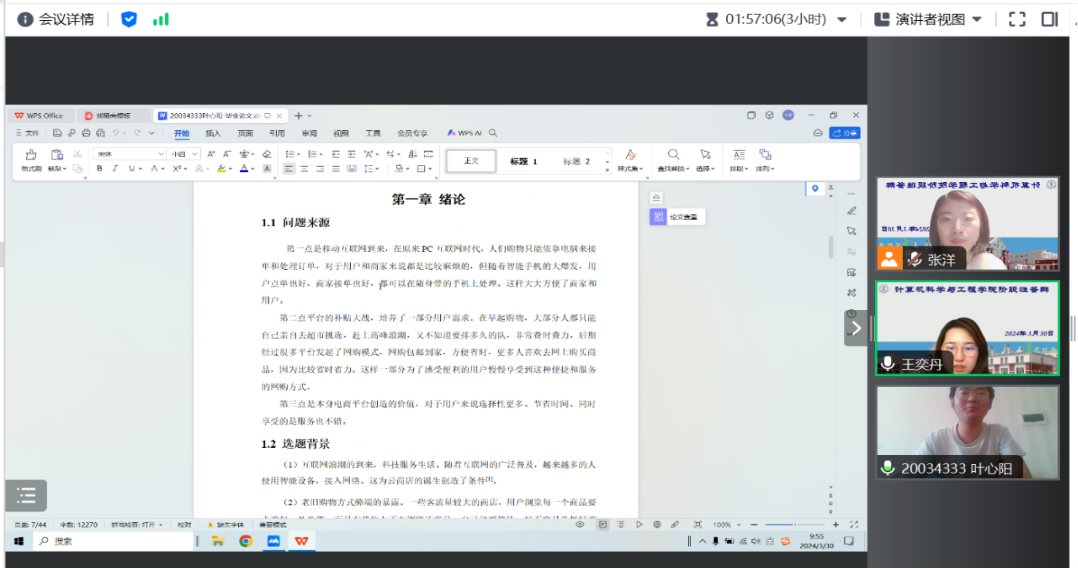Click the print icon in quick toolbar

pos(86,133)
